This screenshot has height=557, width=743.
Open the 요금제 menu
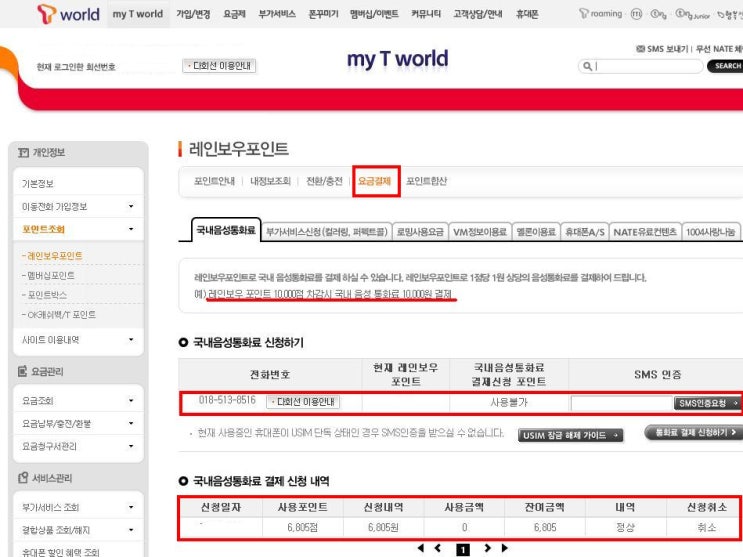coord(235,14)
